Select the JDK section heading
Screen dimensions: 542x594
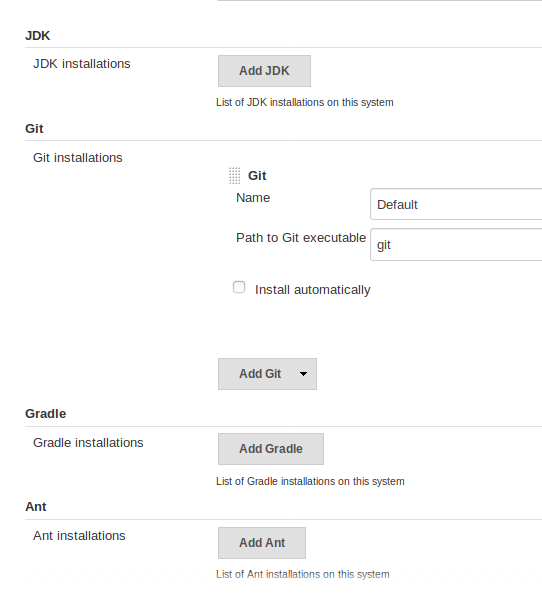coord(37,36)
